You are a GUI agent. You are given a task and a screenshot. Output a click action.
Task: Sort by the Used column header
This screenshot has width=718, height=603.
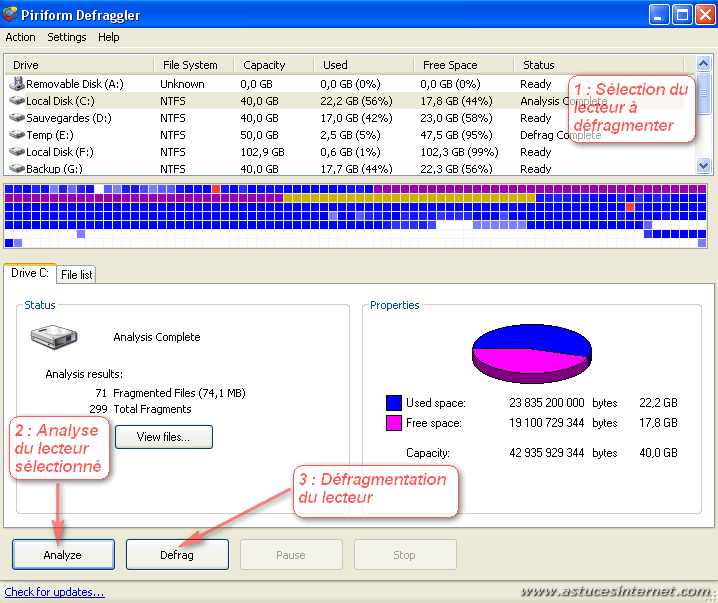[x=364, y=65]
